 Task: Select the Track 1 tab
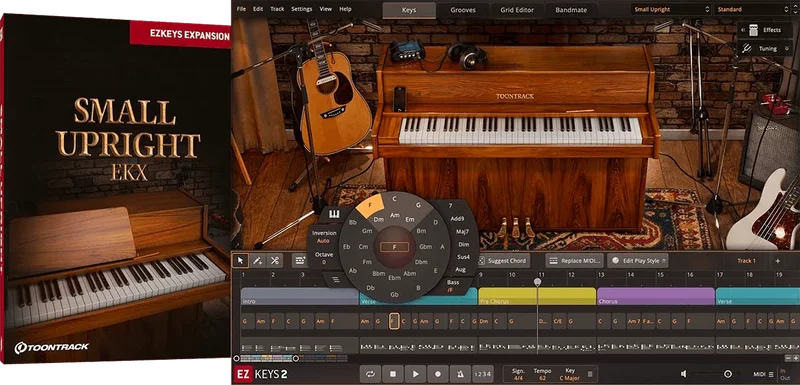pos(746,261)
